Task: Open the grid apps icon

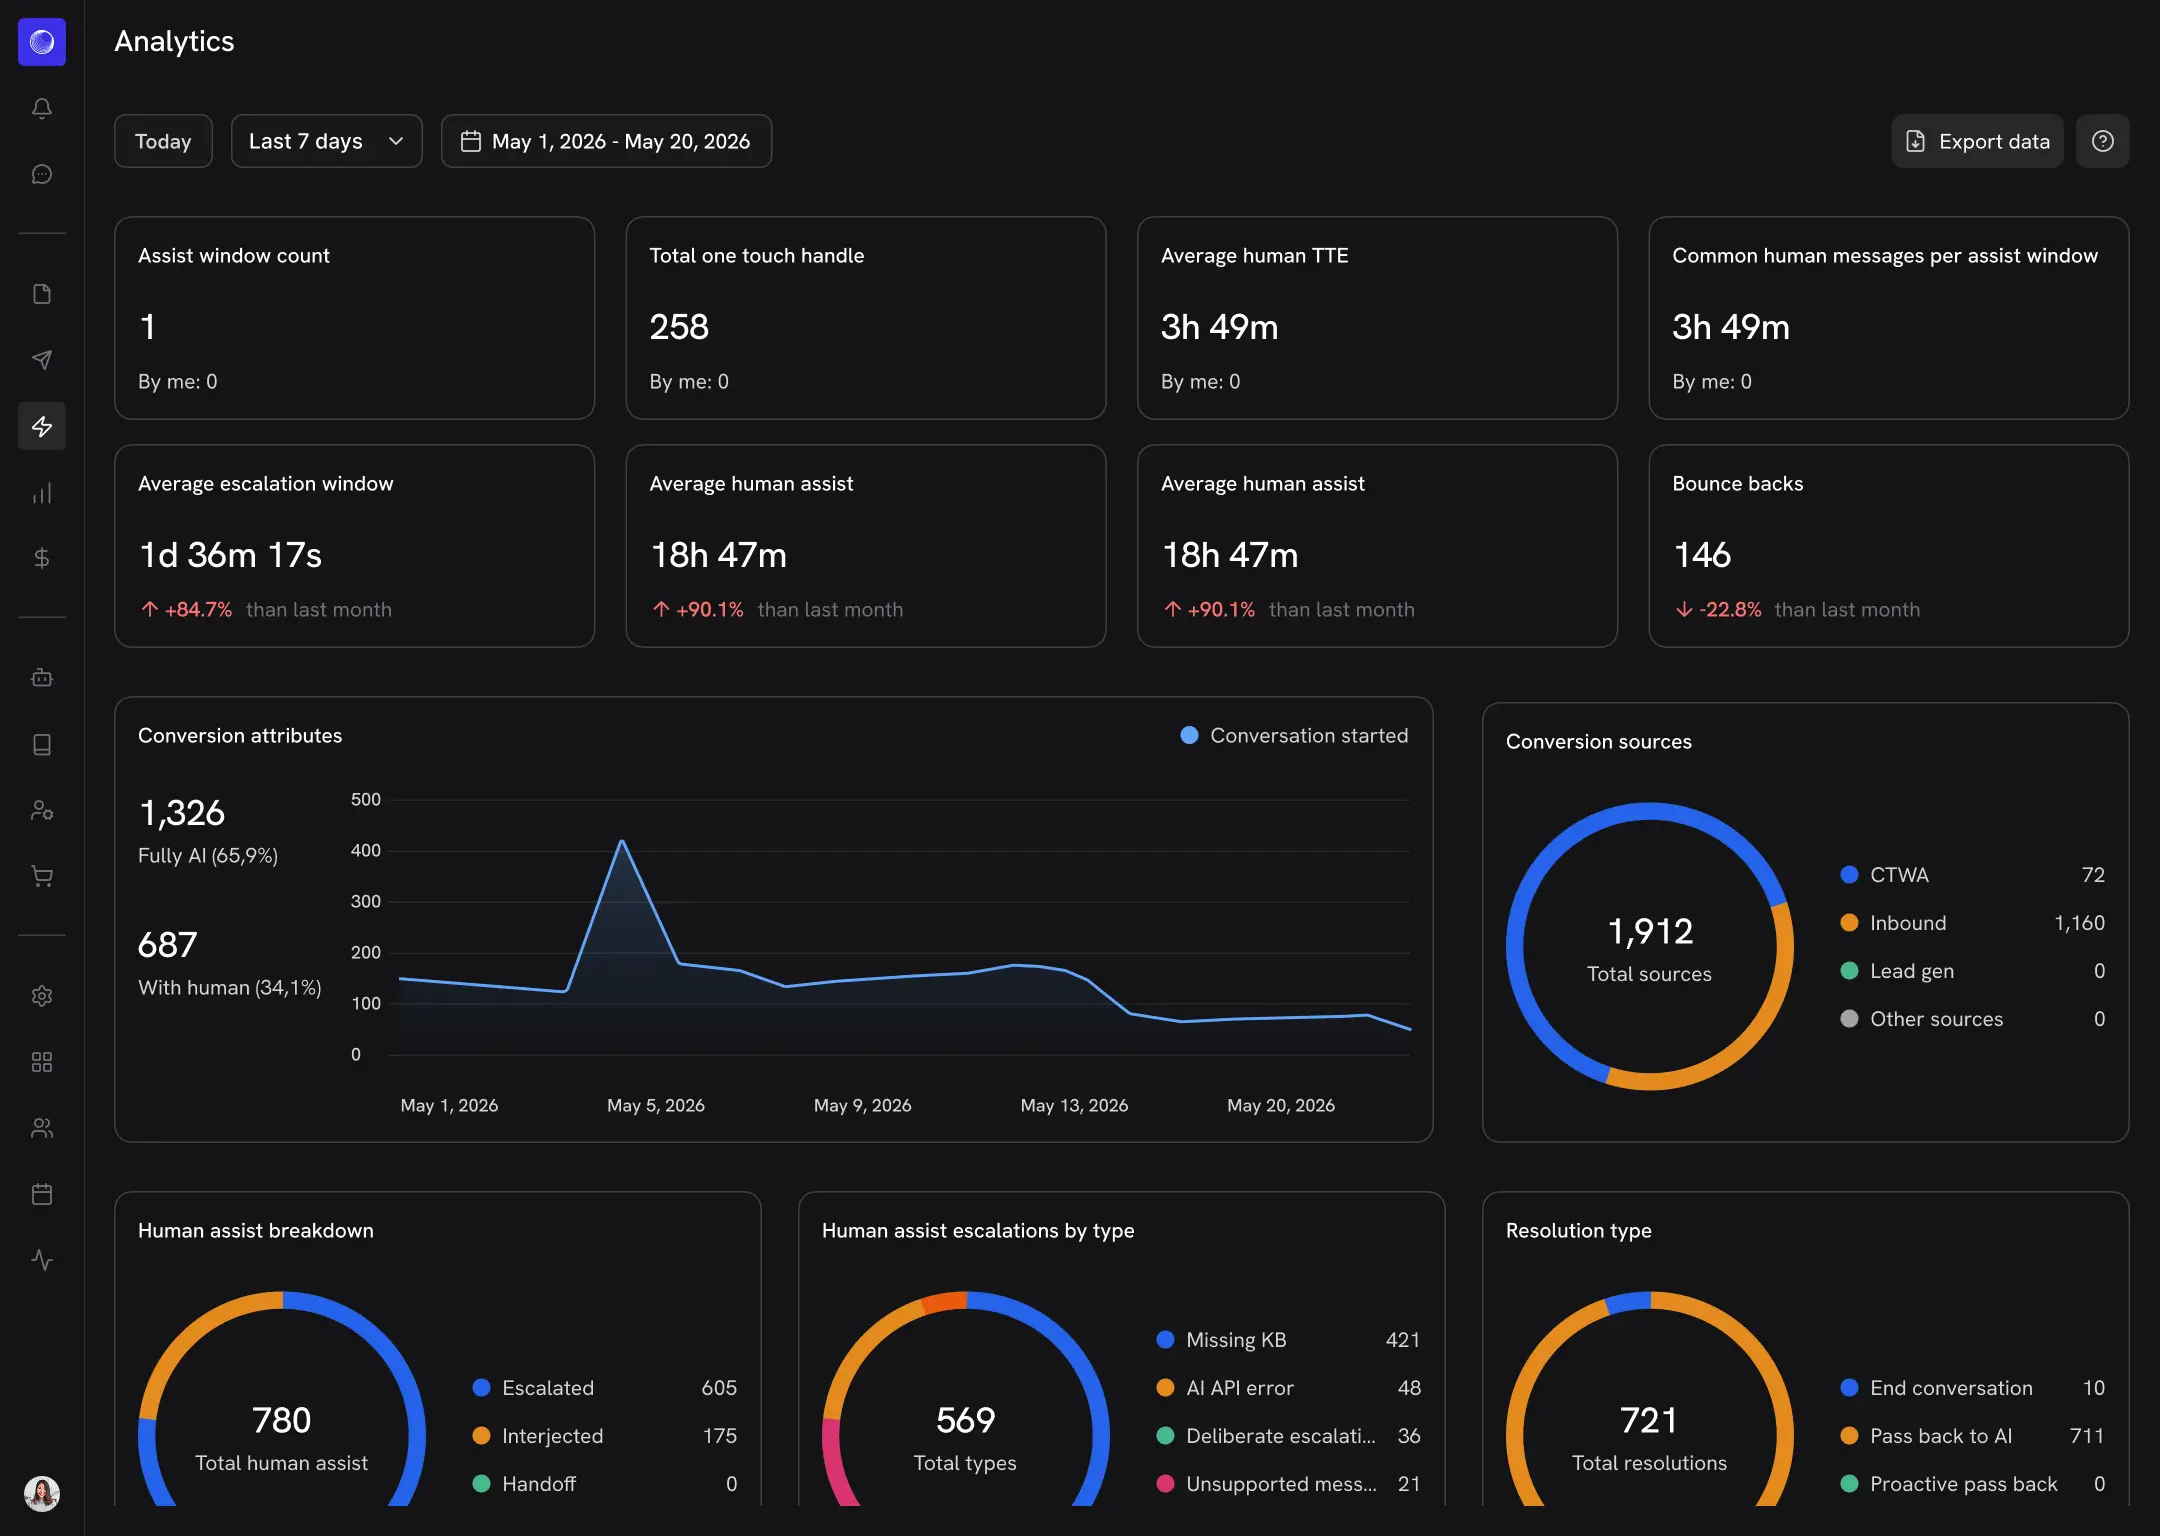Action: click(x=42, y=1062)
